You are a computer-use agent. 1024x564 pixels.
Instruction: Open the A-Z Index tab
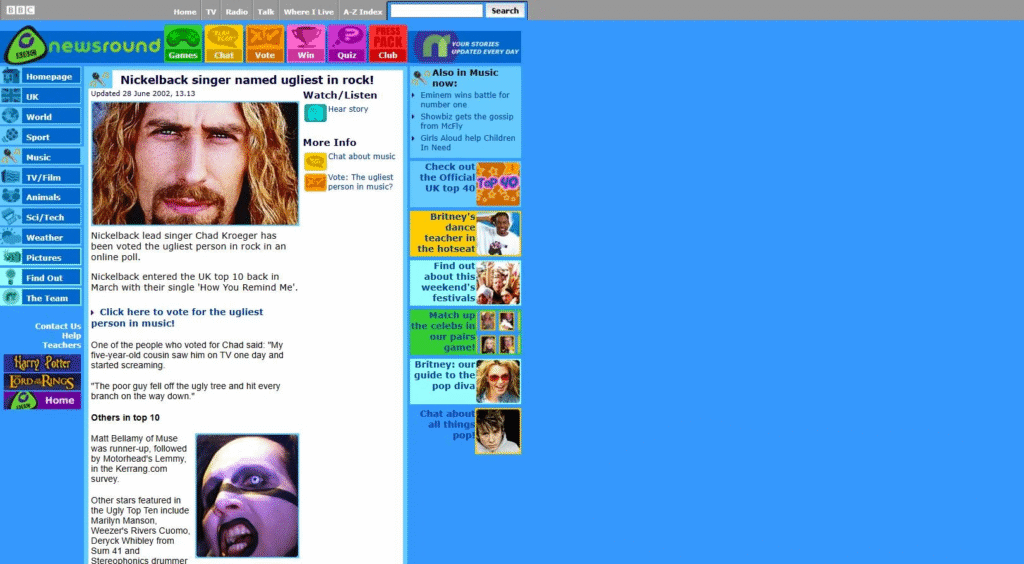click(x=362, y=11)
